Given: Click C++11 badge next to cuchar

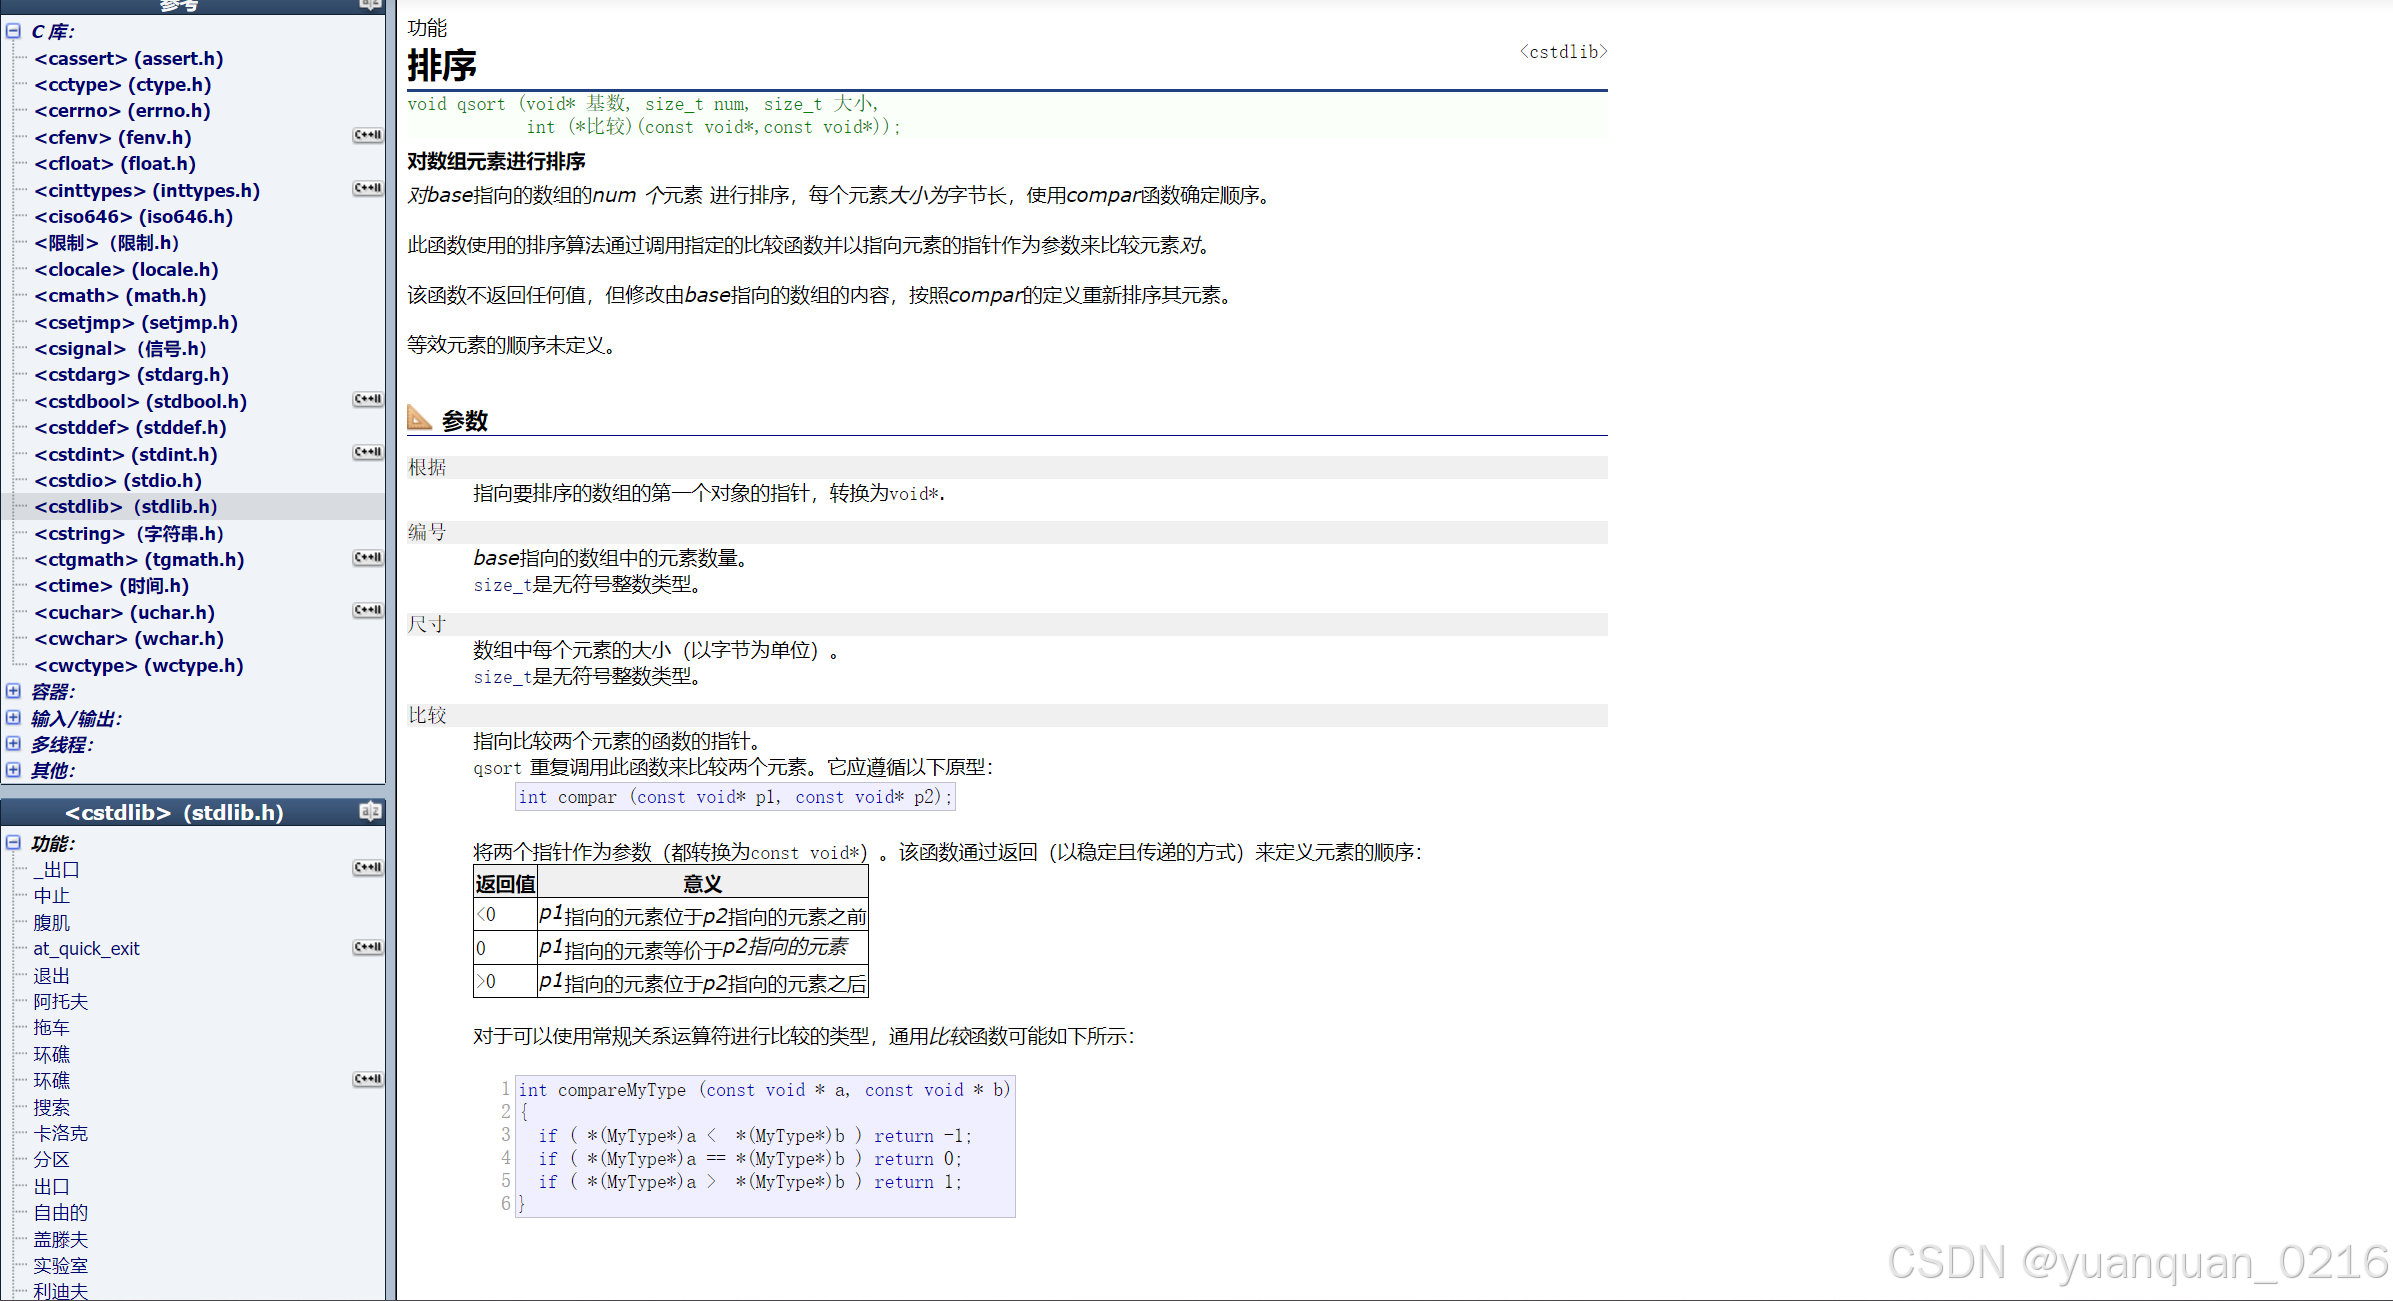Looking at the screenshot, I should pyautogui.click(x=368, y=610).
